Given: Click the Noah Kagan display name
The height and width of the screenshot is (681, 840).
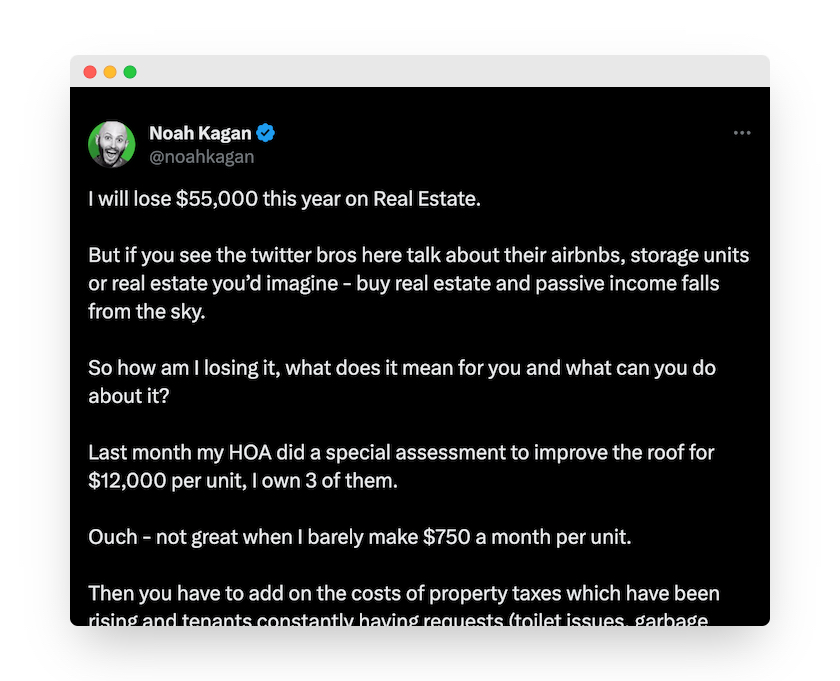Looking at the screenshot, I should pyautogui.click(x=200, y=133).
